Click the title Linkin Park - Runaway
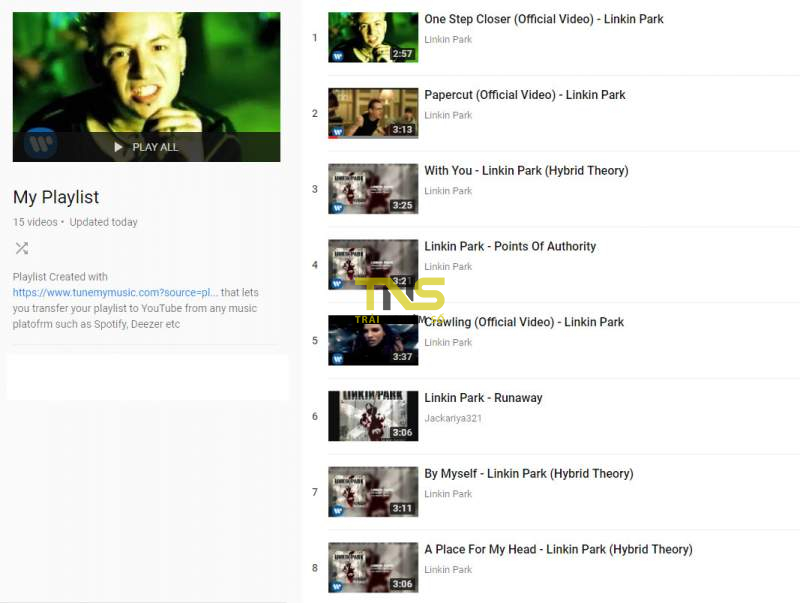The width and height of the screenshot is (800, 603). [x=483, y=398]
